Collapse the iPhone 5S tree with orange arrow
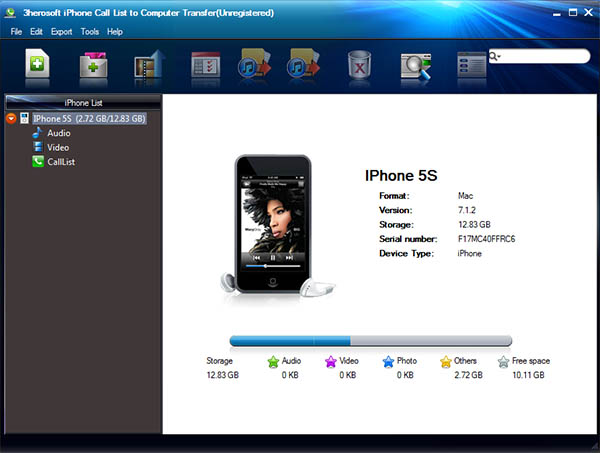600x453 pixels. coord(11,119)
